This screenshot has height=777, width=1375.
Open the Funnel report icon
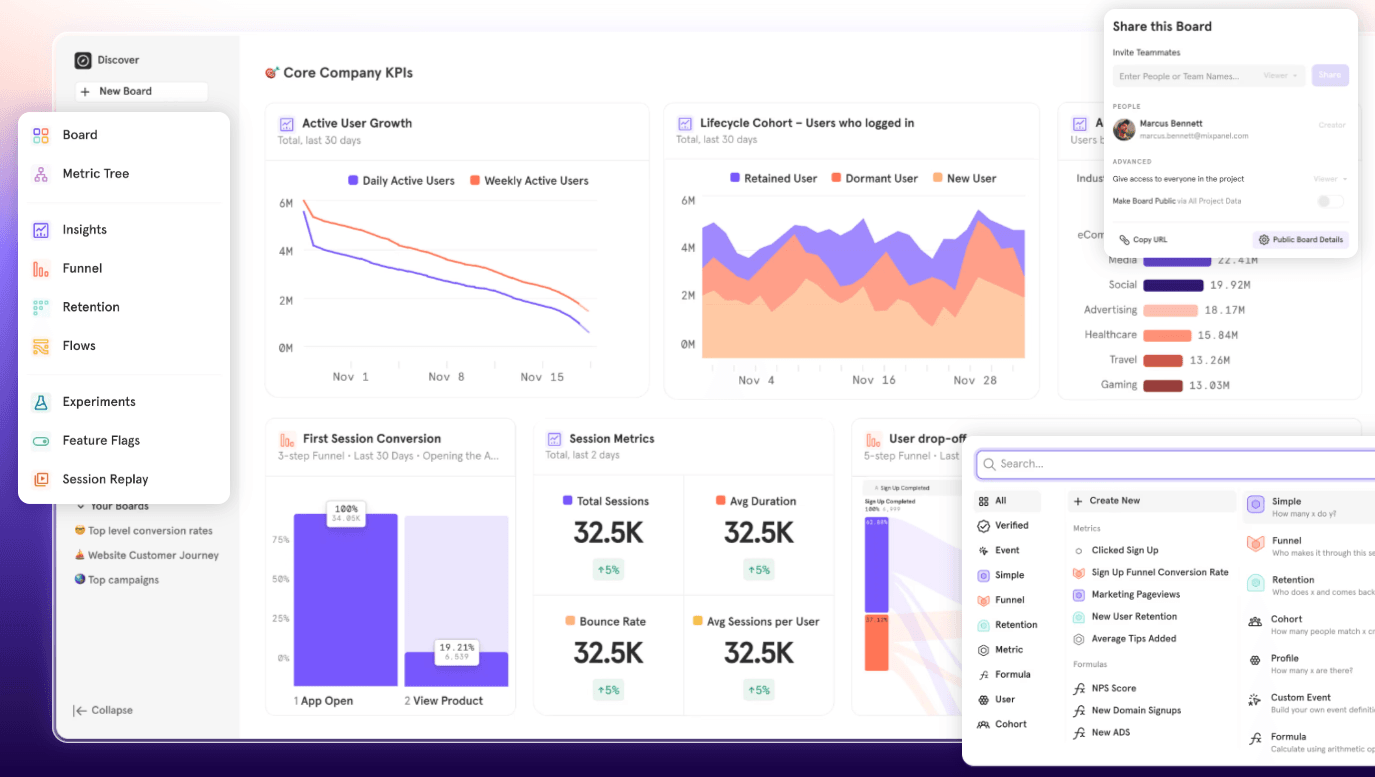click(41, 268)
